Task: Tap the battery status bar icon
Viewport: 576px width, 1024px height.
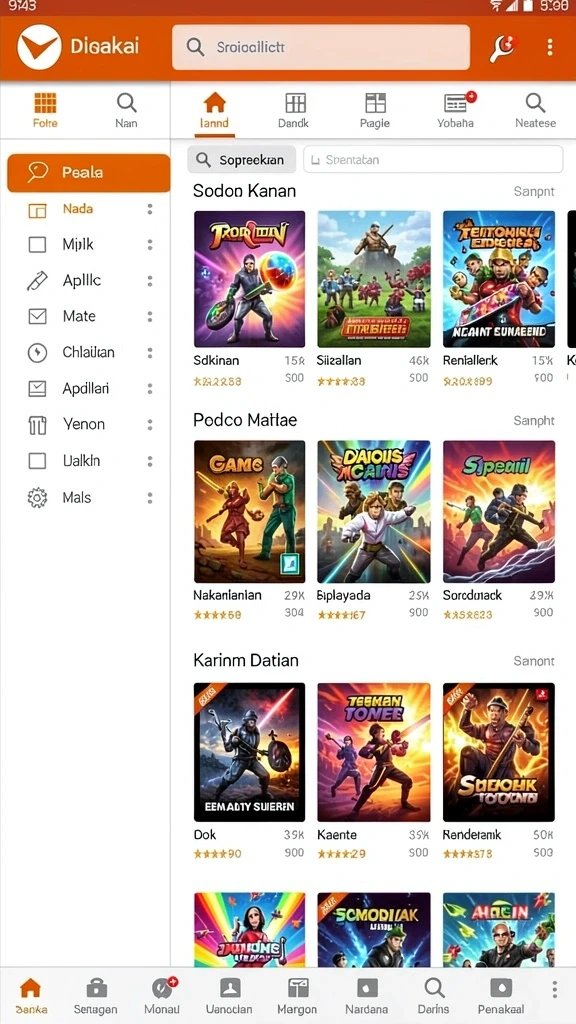Action: [x=530, y=6]
